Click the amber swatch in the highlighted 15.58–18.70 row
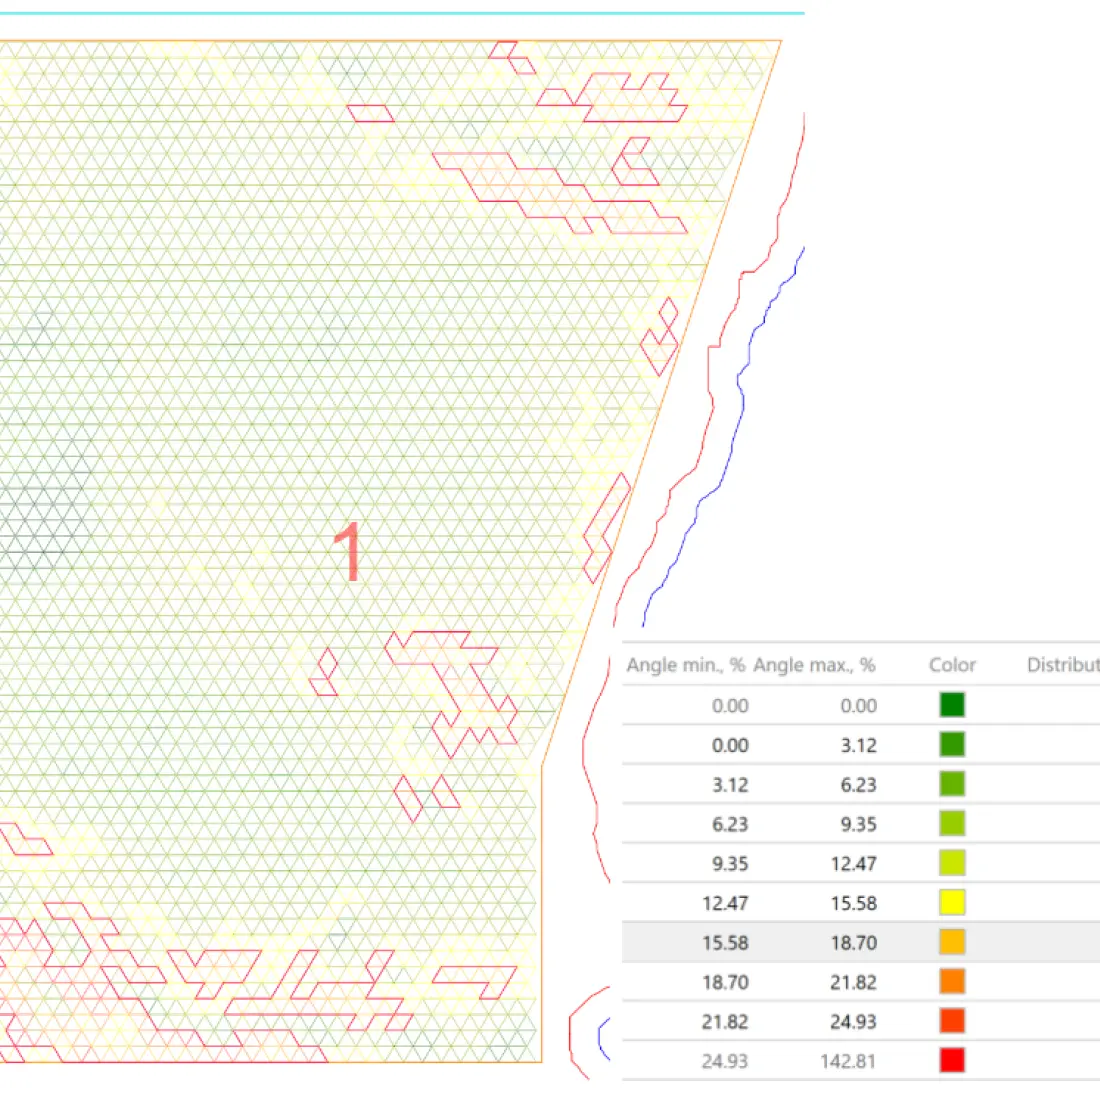Screen dimensions: 1100x1100 (x=952, y=942)
